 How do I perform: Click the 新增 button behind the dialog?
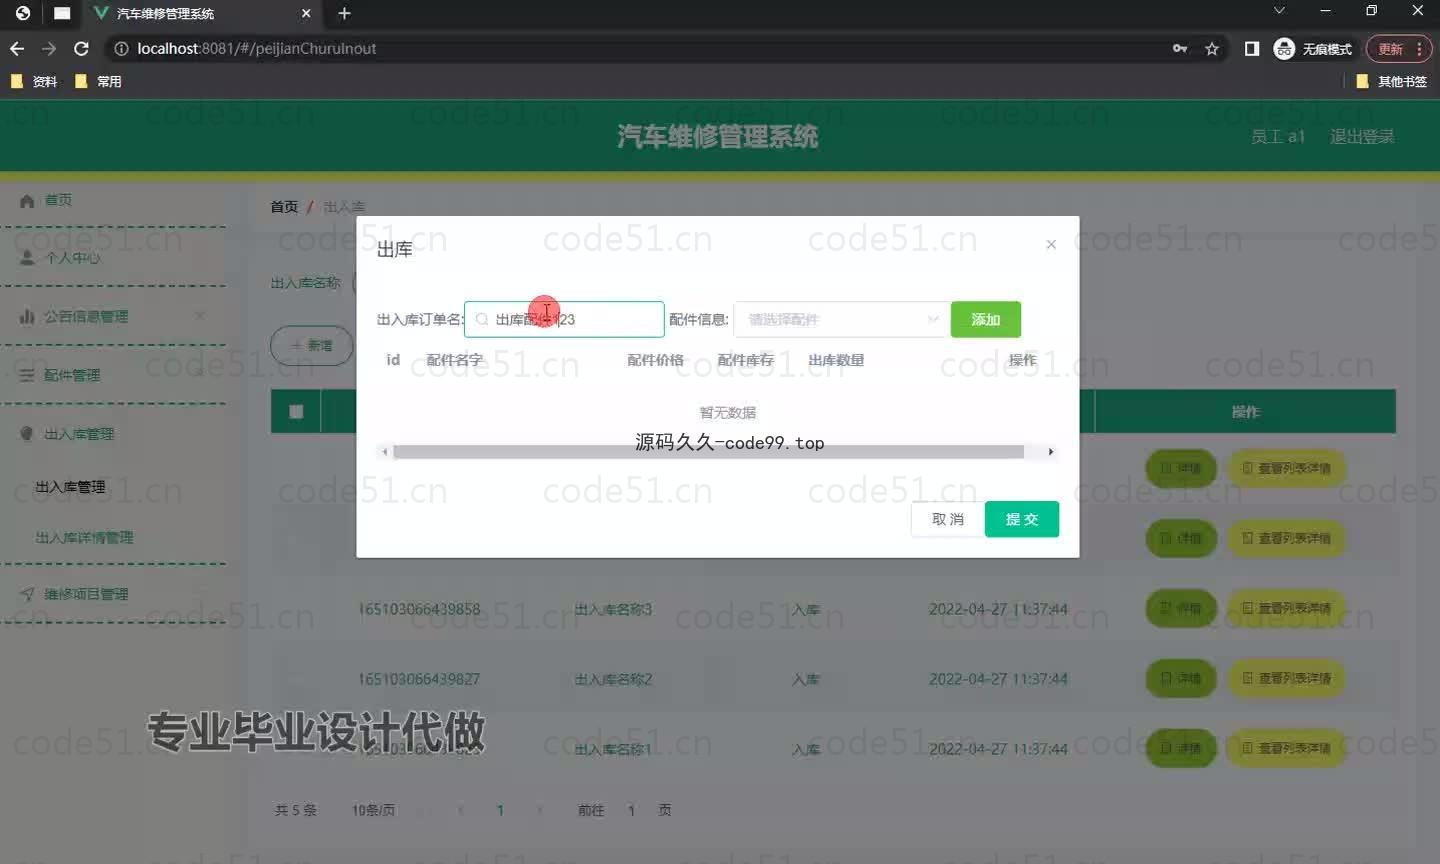click(x=312, y=345)
